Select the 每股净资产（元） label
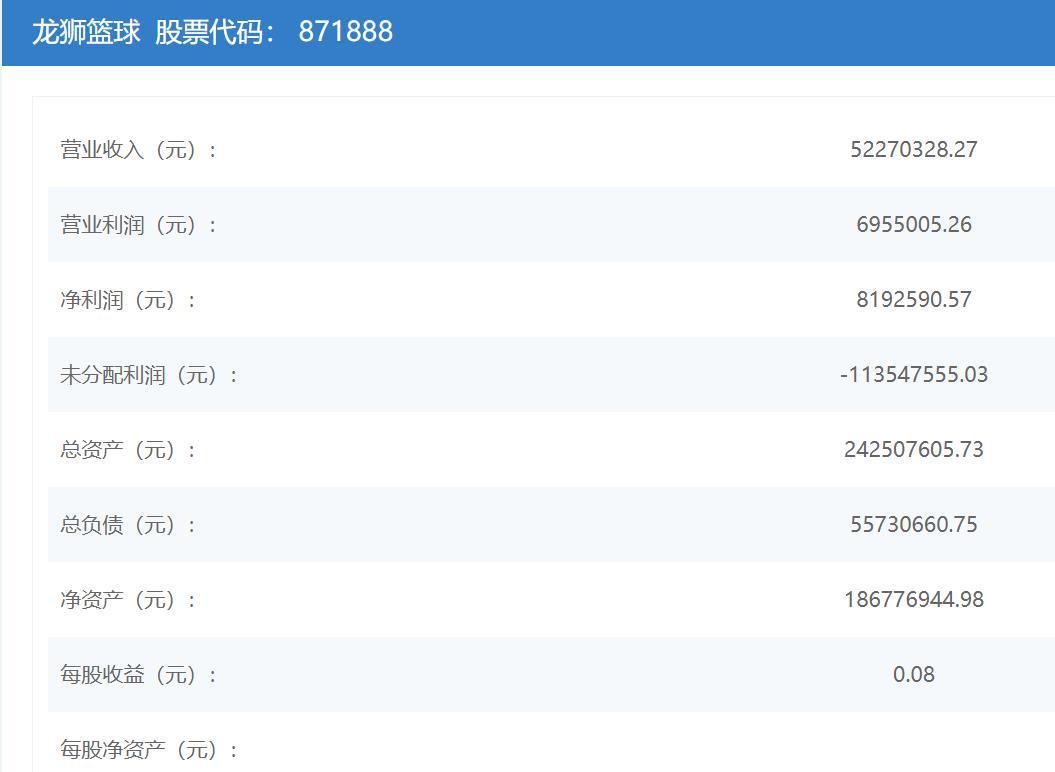The height and width of the screenshot is (772, 1055). pyautogui.click(x=149, y=749)
